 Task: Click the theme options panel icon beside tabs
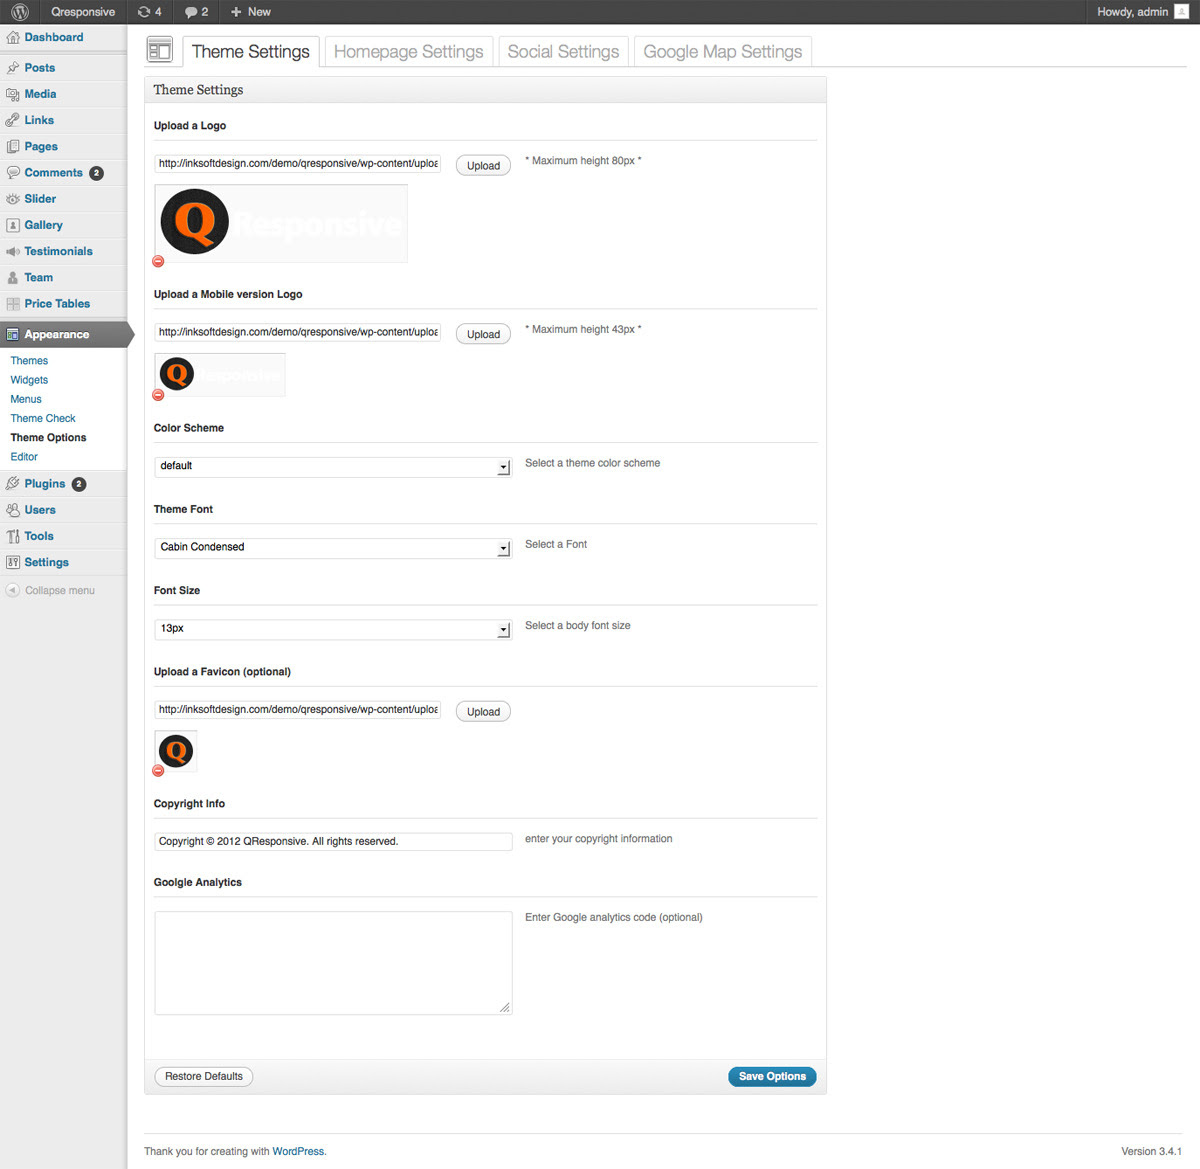tap(160, 50)
